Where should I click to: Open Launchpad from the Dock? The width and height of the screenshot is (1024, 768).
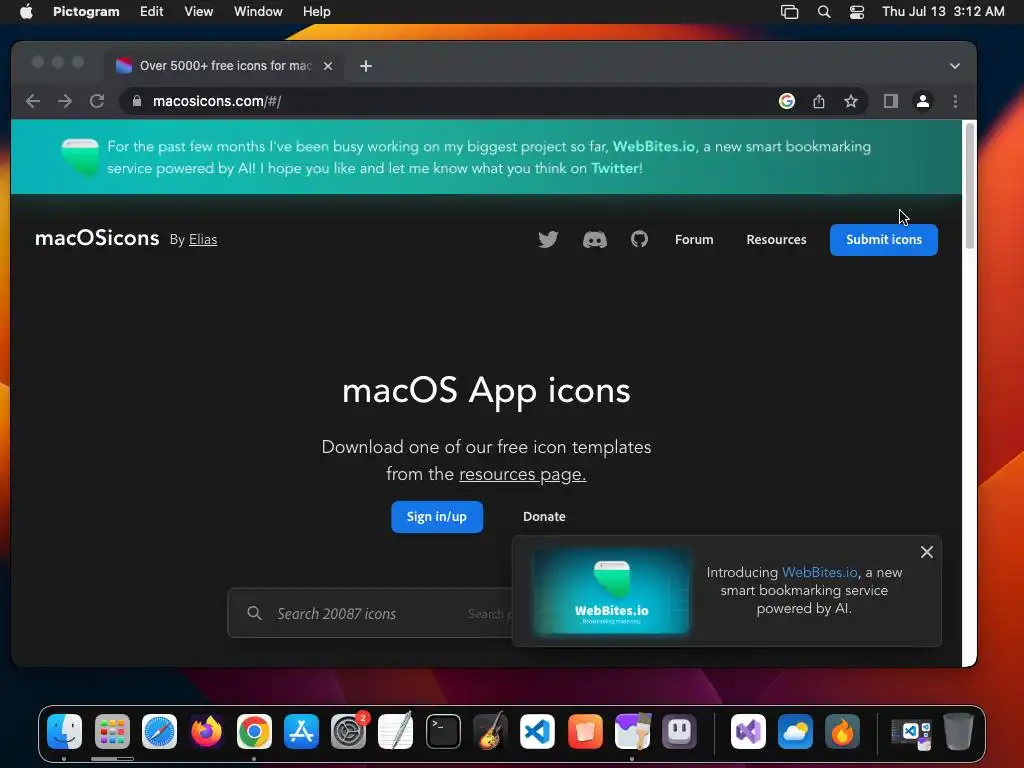tap(112, 731)
